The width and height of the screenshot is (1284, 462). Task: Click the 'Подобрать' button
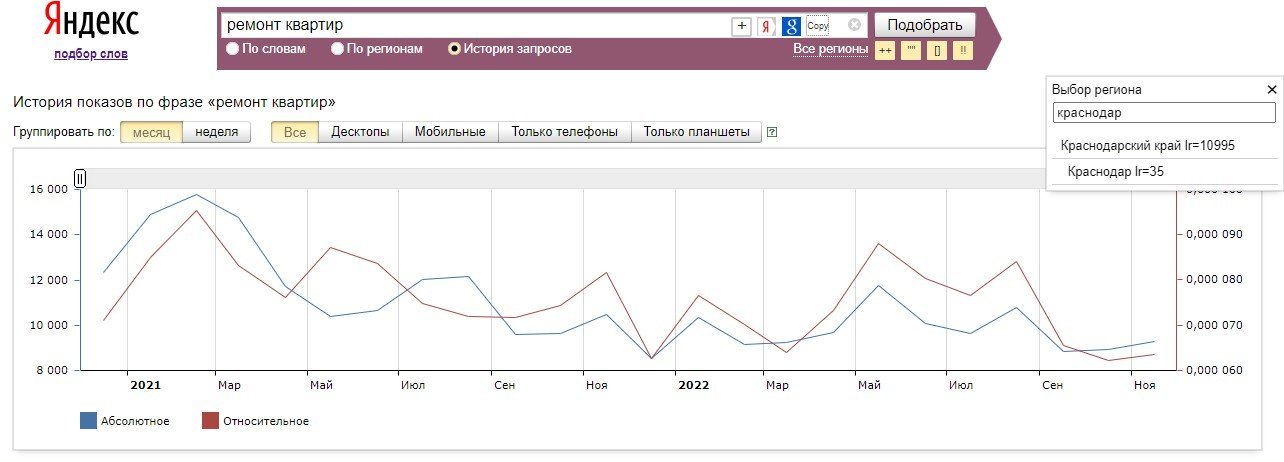coord(925,25)
